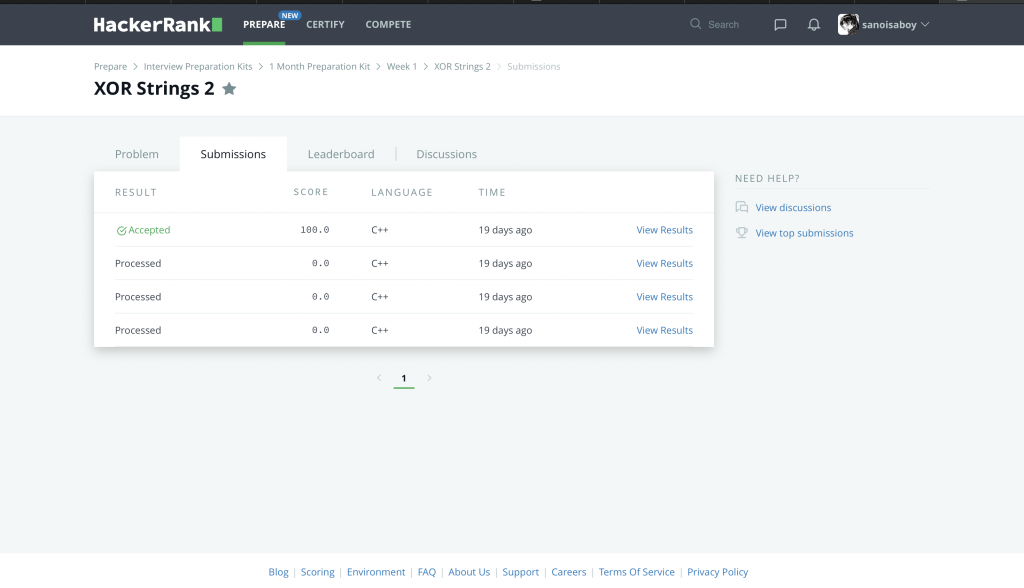
Task: Open the About Us footer link
Action: tap(469, 572)
